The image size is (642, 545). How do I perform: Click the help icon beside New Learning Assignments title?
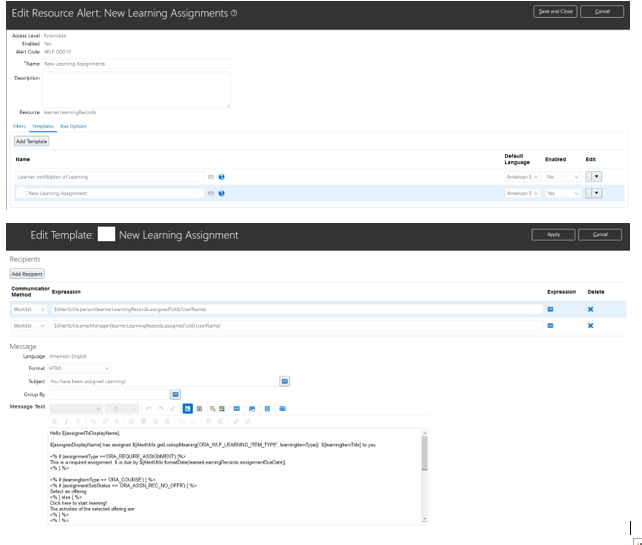[x=234, y=13]
